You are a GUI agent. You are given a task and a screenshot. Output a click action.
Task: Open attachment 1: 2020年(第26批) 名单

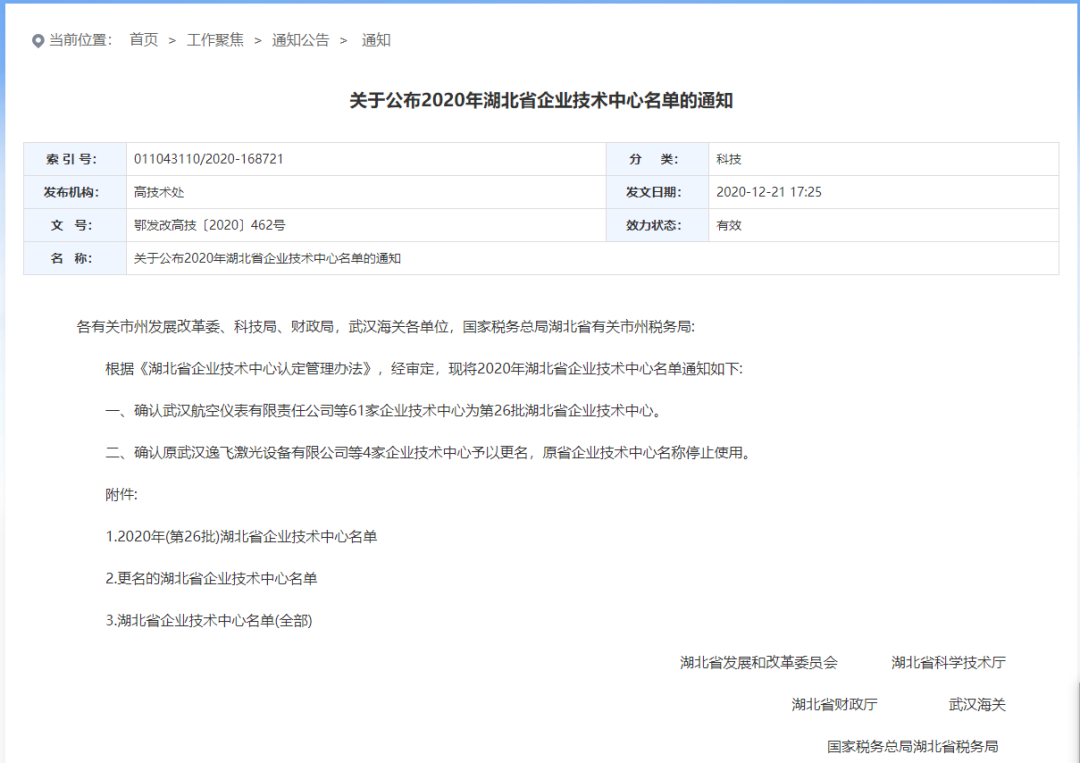pos(241,536)
